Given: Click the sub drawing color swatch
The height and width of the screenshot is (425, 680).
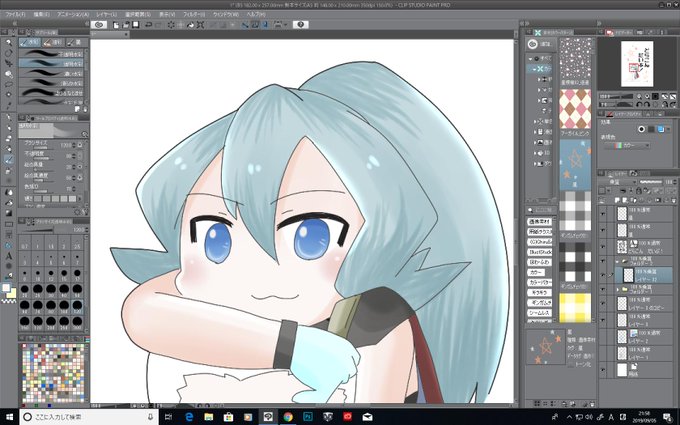Looking at the screenshot, I should (x=12, y=294).
